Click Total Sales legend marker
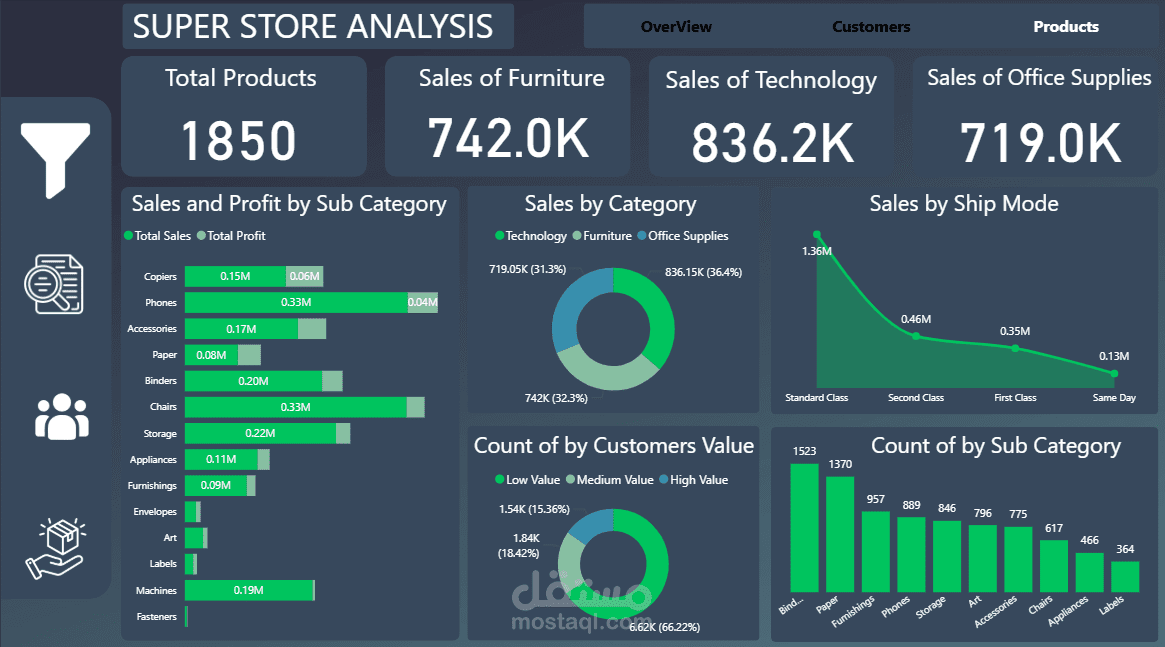Viewport: 1165px width, 647px height. point(129,235)
